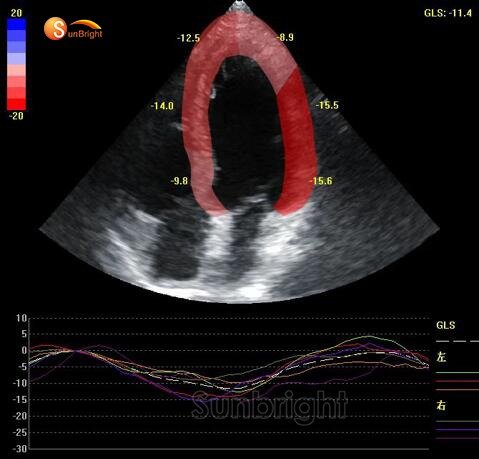The image size is (479, 459).
Task: Click the dashed white GLS legend line
Action: click(x=457, y=341)
